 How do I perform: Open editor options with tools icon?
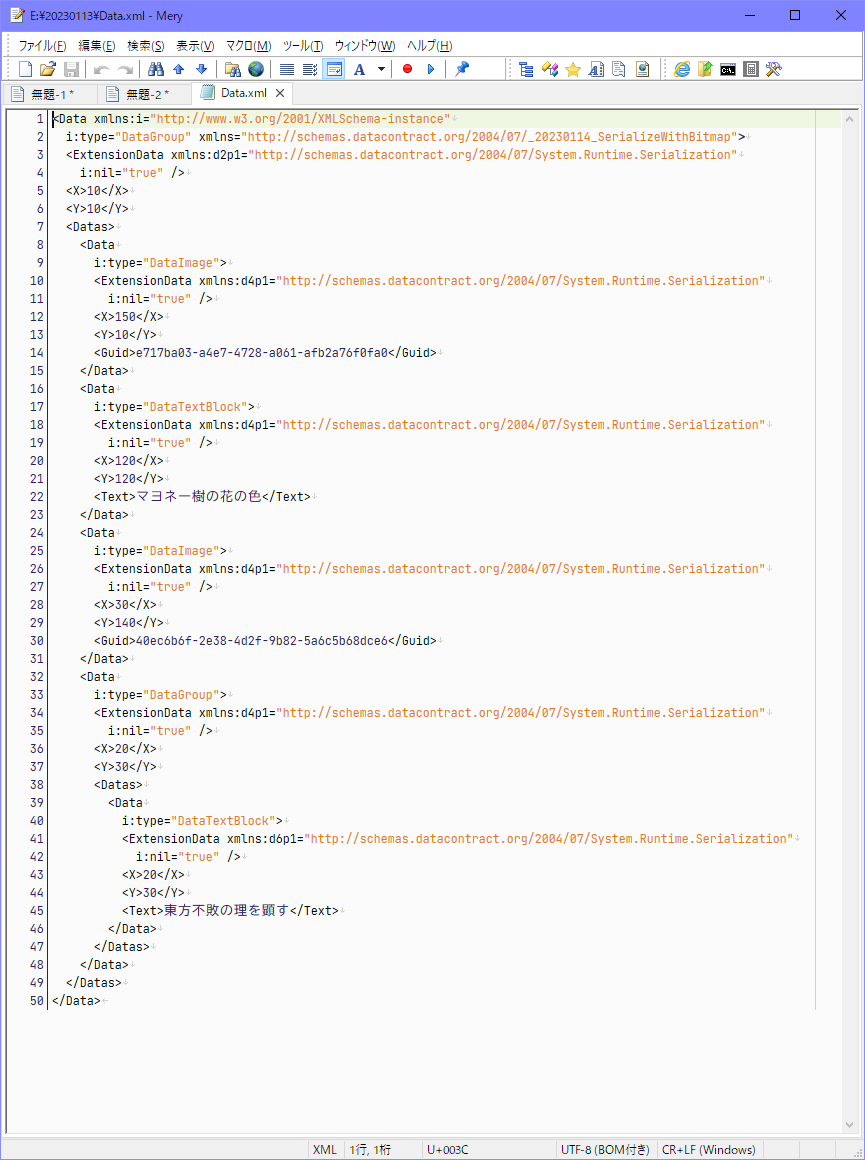(773, 68)
